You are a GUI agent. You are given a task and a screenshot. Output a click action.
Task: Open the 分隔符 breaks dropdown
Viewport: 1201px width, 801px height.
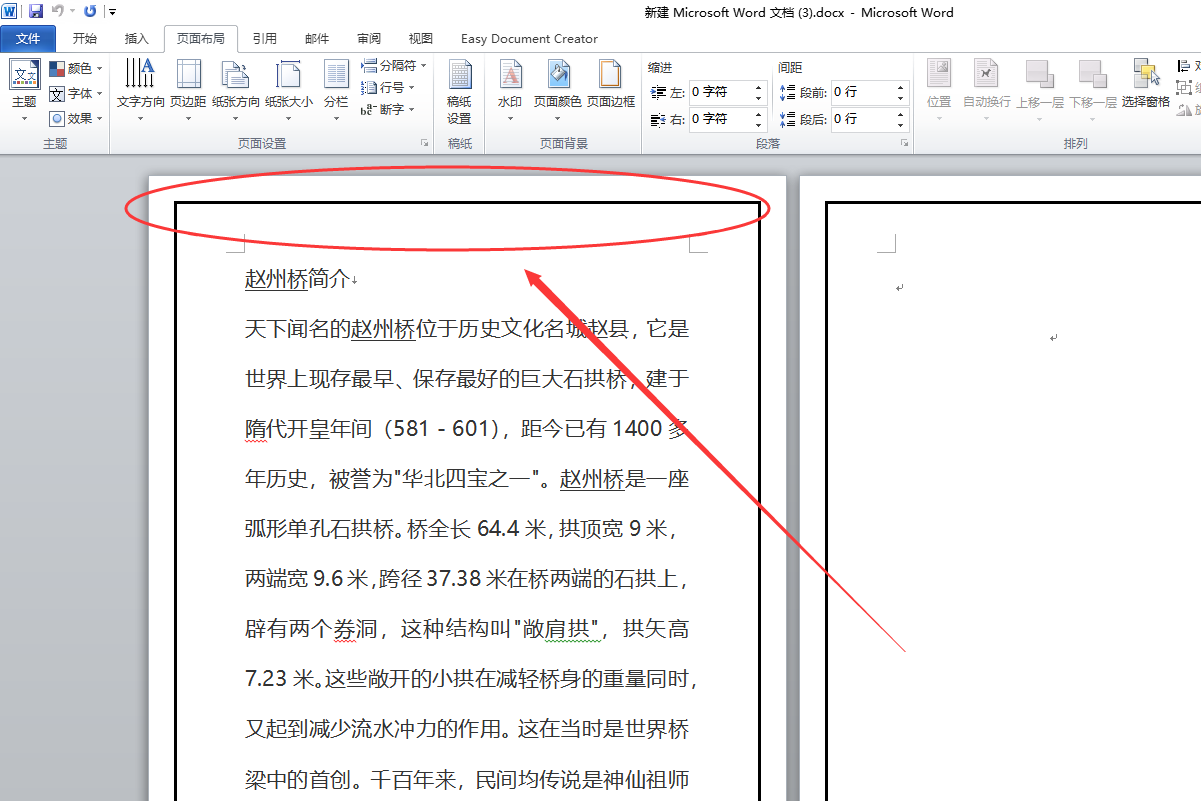393,65
